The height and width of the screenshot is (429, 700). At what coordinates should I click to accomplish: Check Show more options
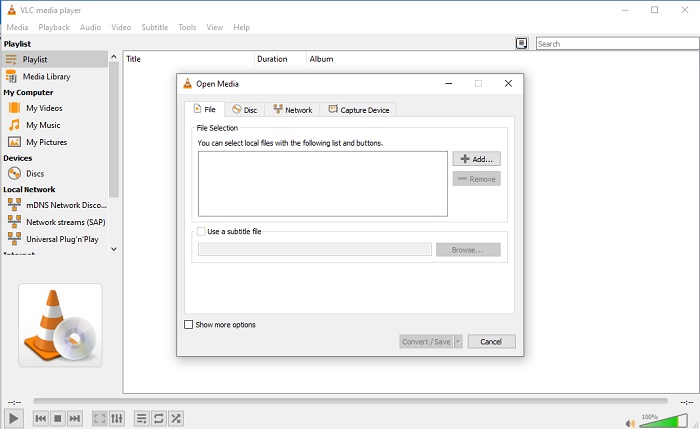pos(189,325)
